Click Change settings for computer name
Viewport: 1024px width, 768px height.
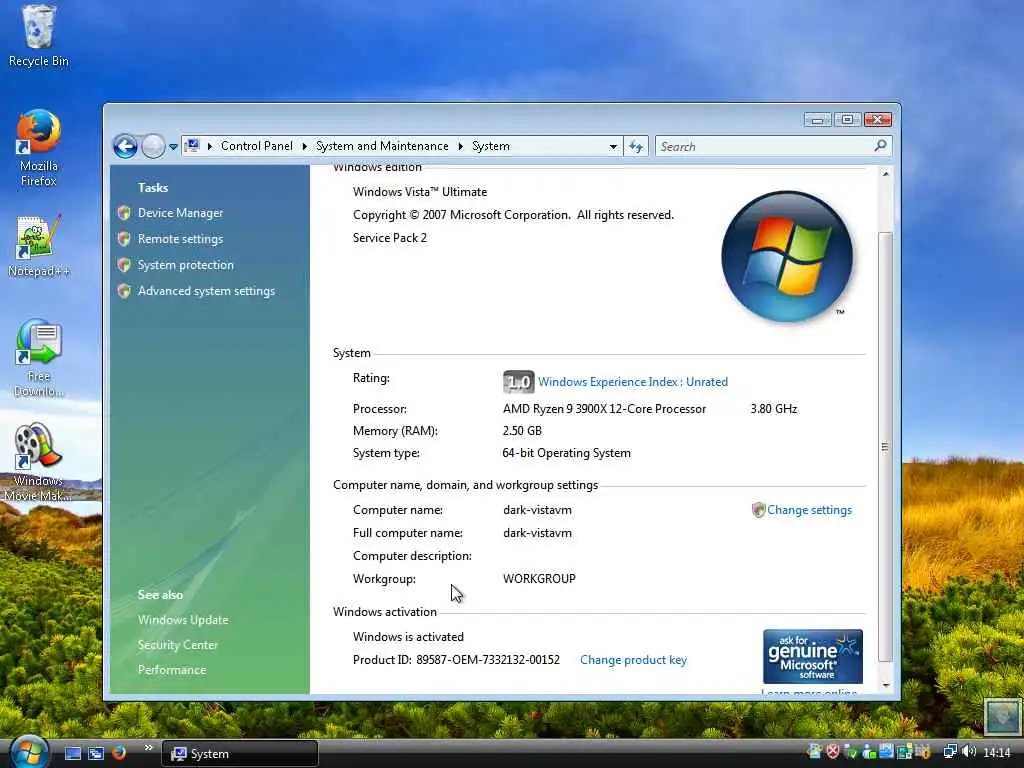click(809, 510)
